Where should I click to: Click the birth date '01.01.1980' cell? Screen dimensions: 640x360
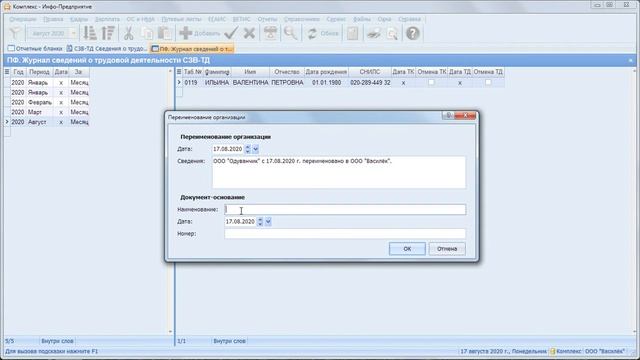click(x=326, y=82)
